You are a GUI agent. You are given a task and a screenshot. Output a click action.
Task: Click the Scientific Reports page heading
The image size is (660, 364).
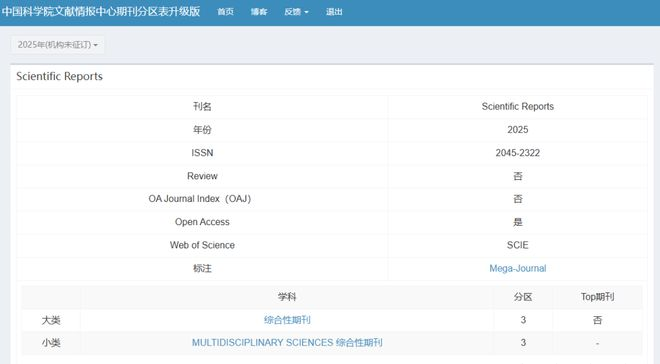click(x=59, y=76)
